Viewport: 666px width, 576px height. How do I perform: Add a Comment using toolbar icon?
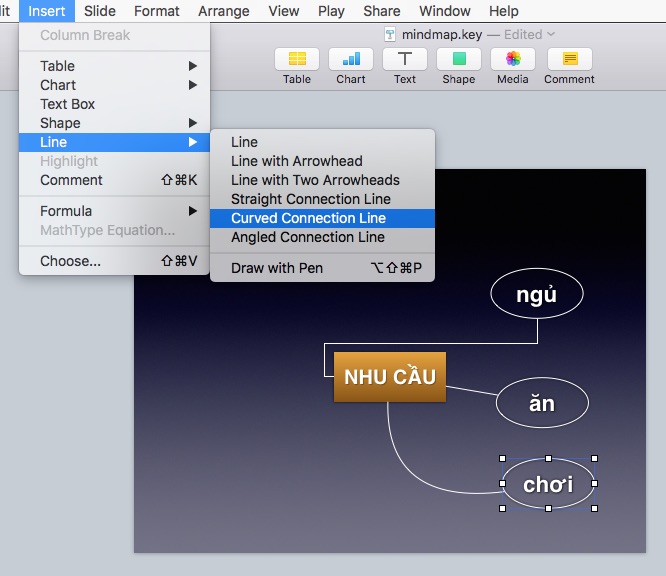coord(569,59)
